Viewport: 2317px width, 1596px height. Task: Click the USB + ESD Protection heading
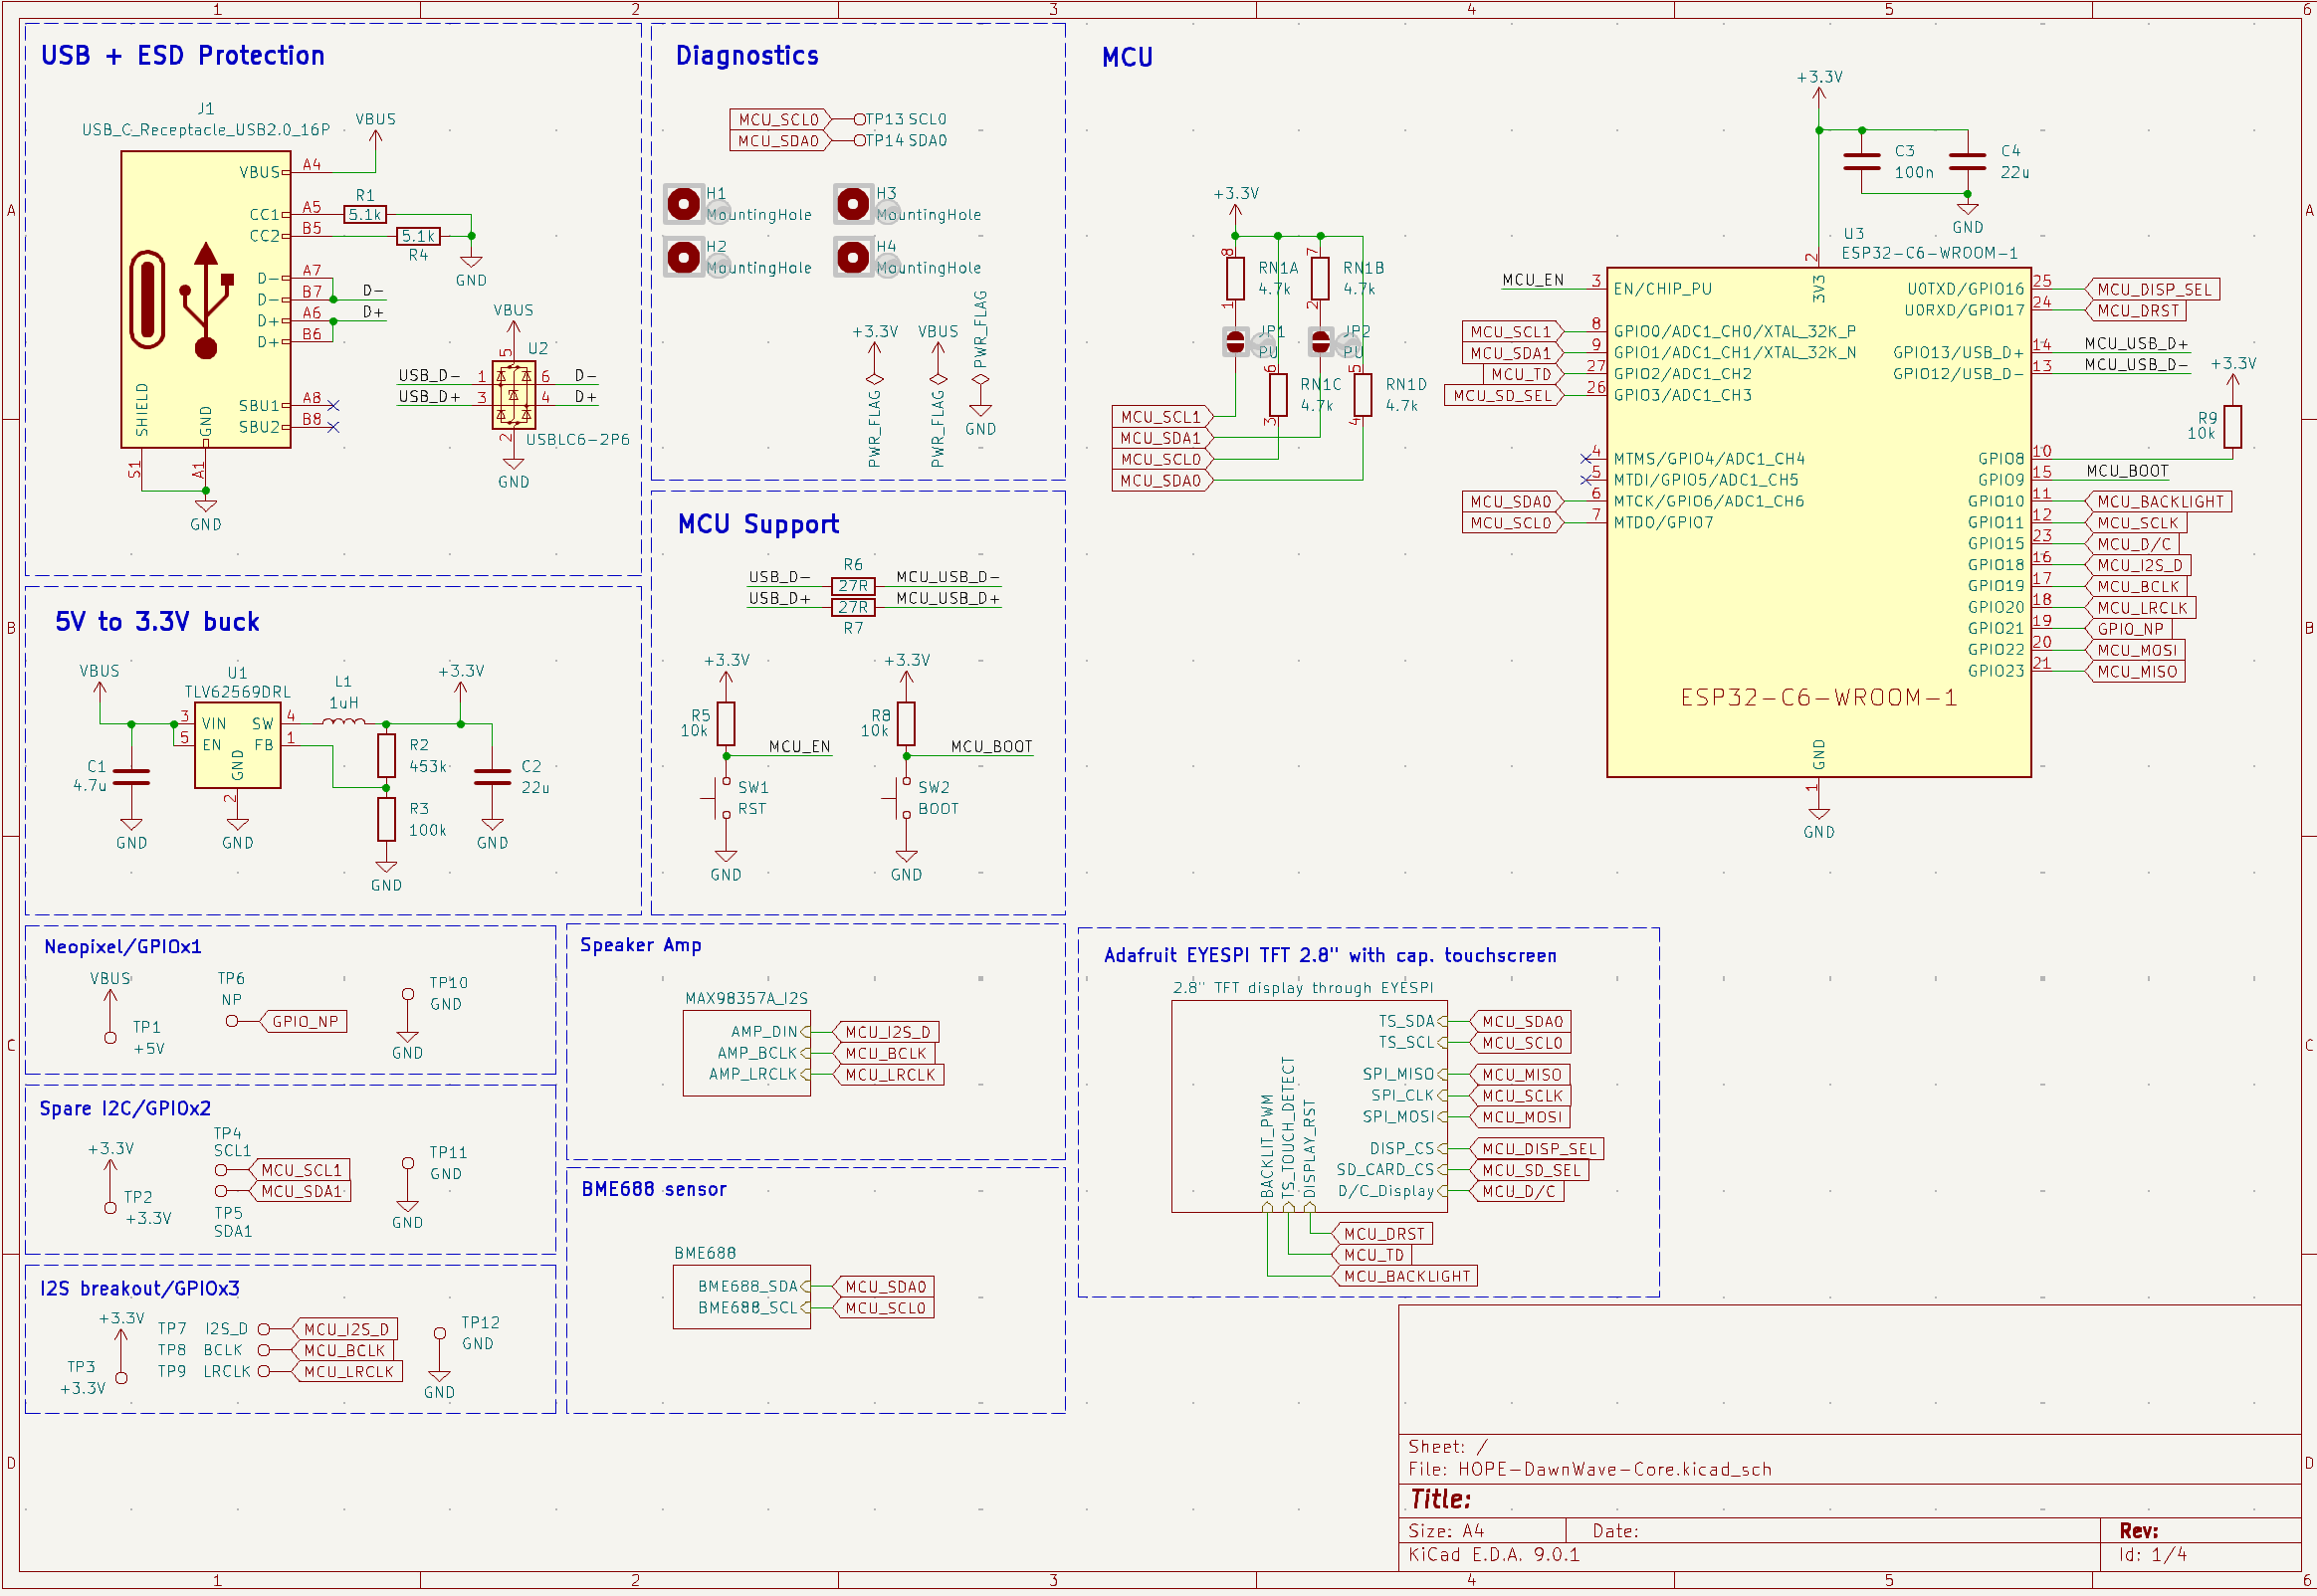pyautogui.click(x=183, y=56)
